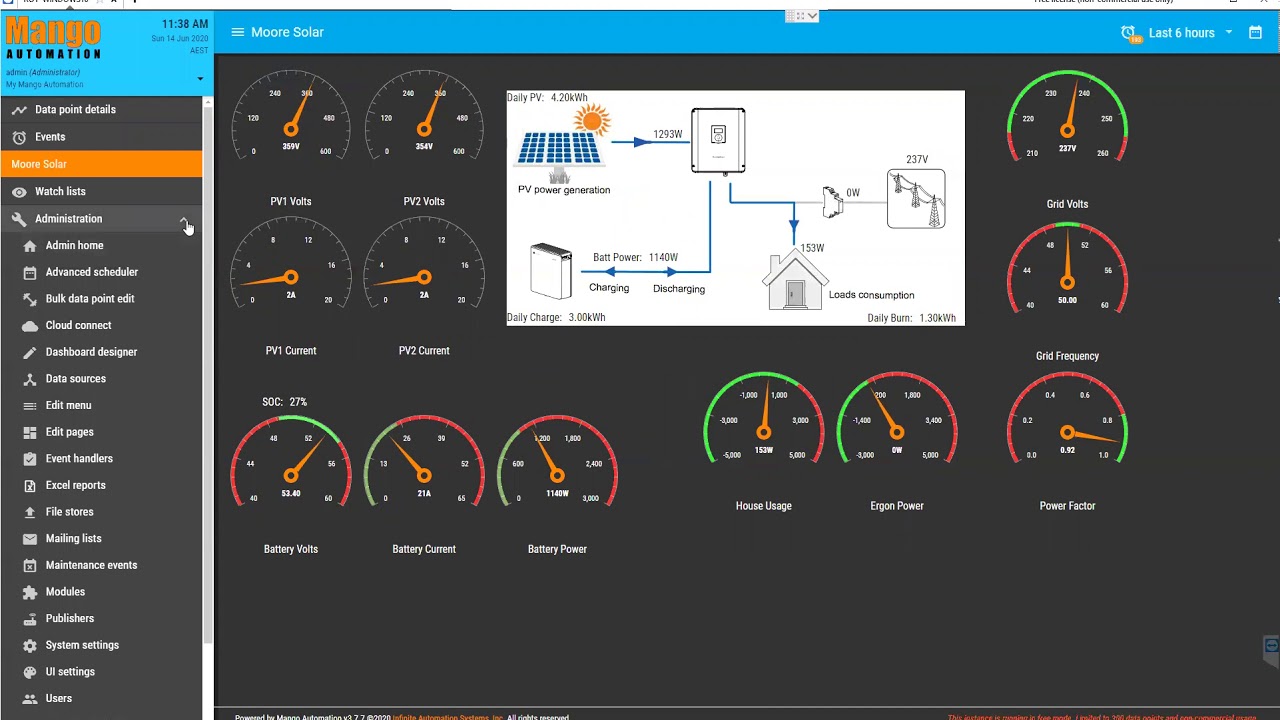Click the alarm clock time preset icon
Viewport: 1280px width, 720px height.
click(1129, 33)
